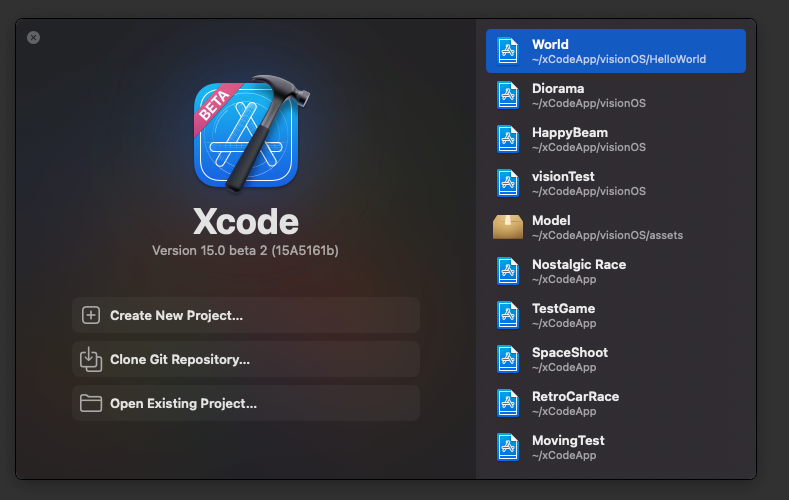Viewport: 789px width, 500px height.
Task: Select the TestGame recent project name
Action: (x=564, y=308)
